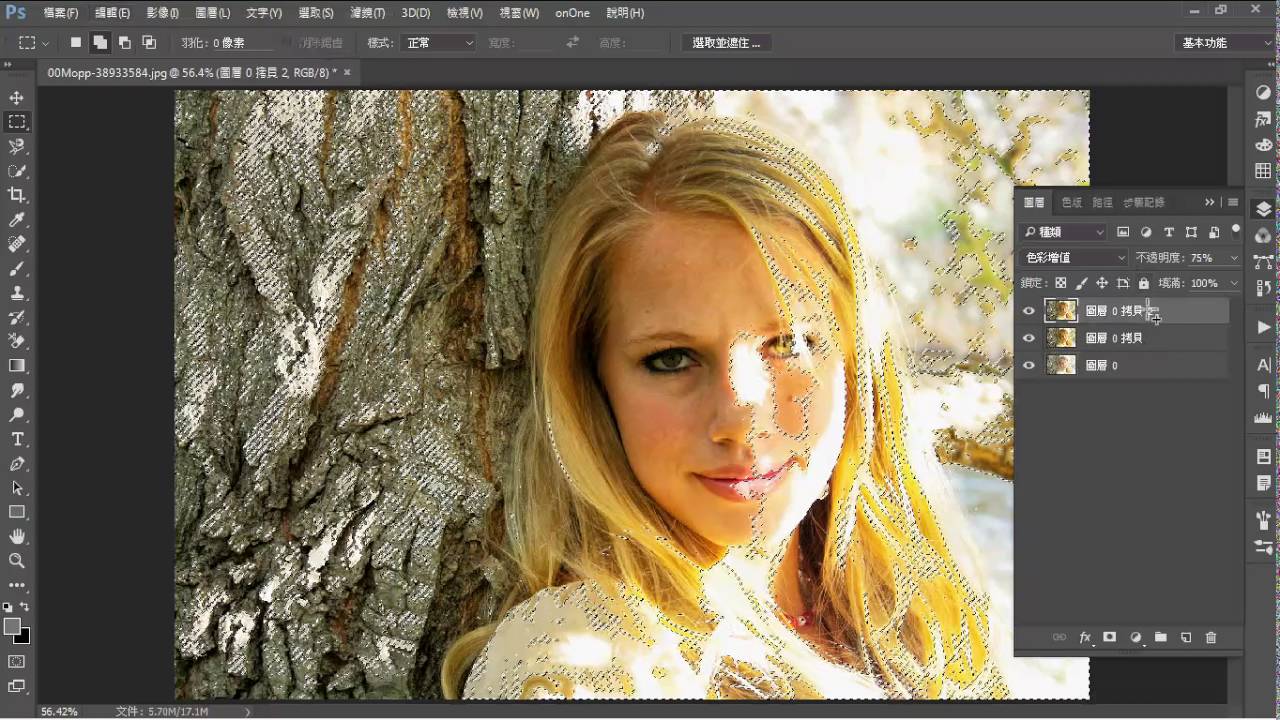Choose New Selection mode in options bar
The image size is (1280, 720).
75,43
